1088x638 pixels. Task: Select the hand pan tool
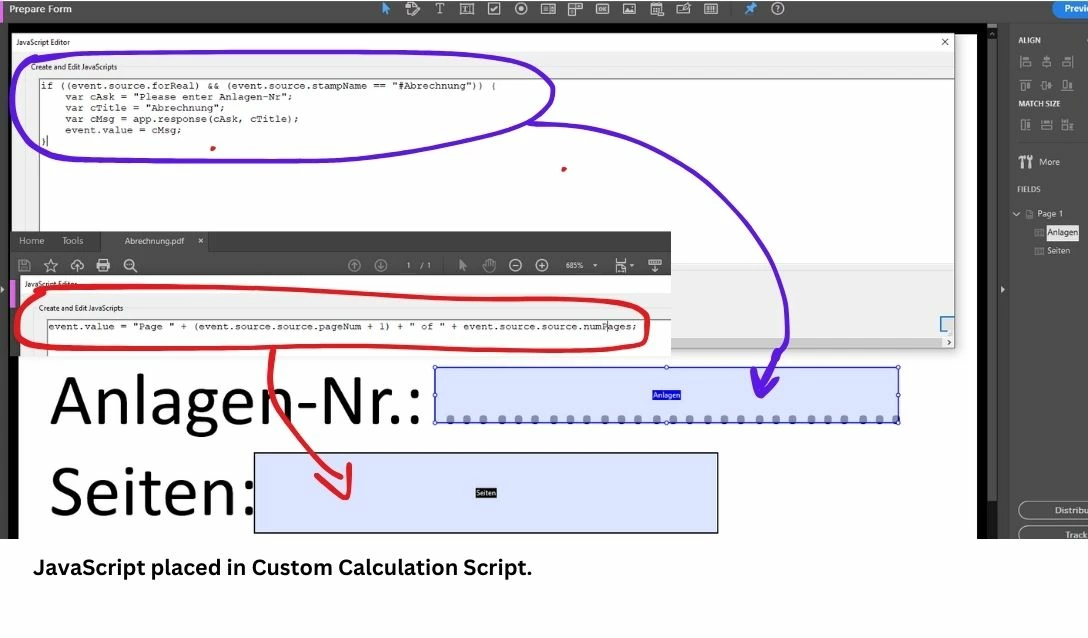pos(489,265)
